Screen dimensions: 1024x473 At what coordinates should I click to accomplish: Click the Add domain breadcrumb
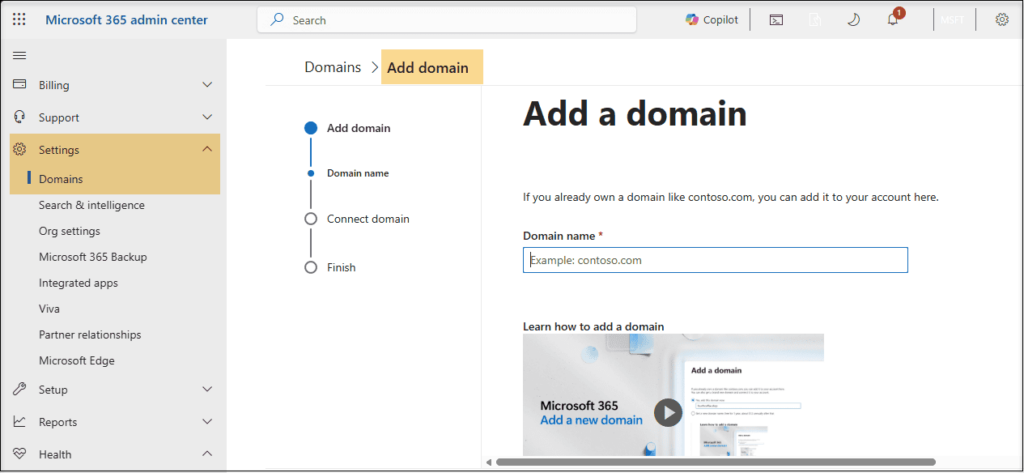[x=428, y=68]
